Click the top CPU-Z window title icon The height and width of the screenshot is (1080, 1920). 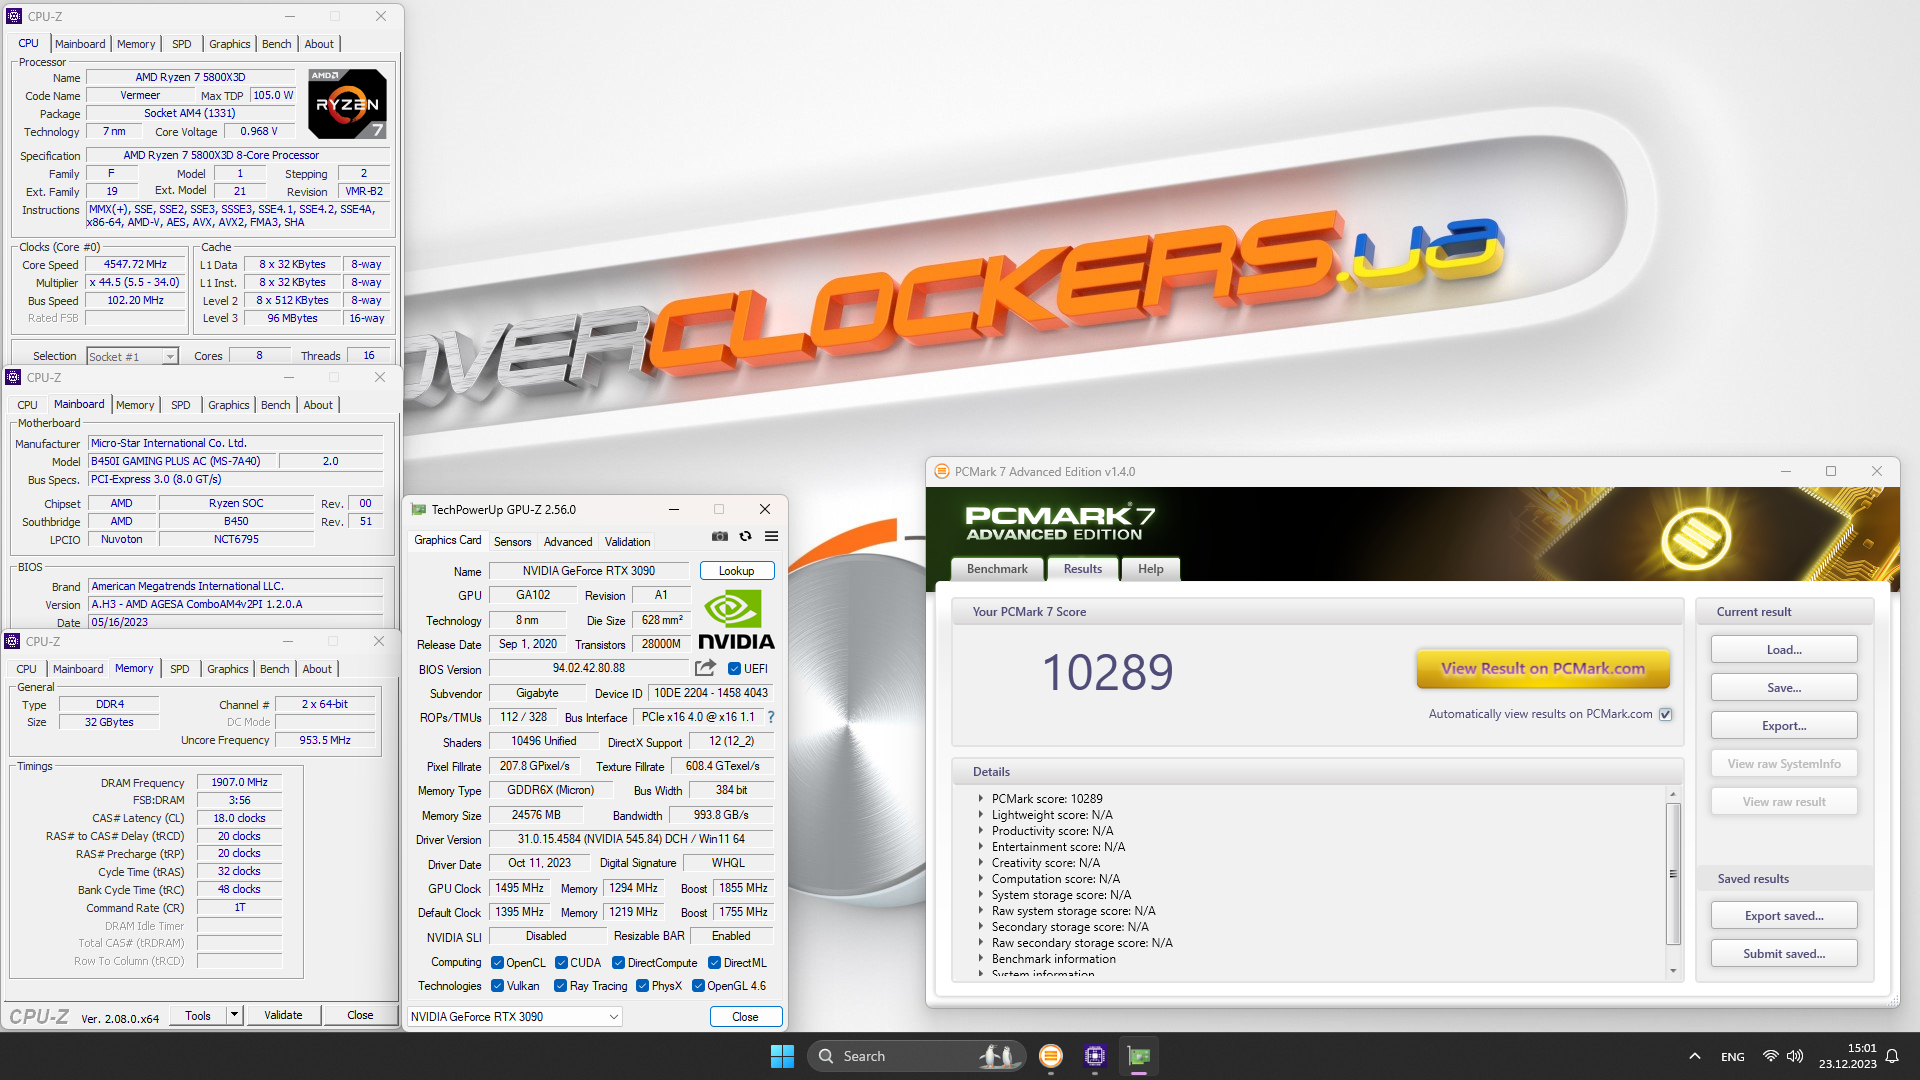tap(14, 16)
